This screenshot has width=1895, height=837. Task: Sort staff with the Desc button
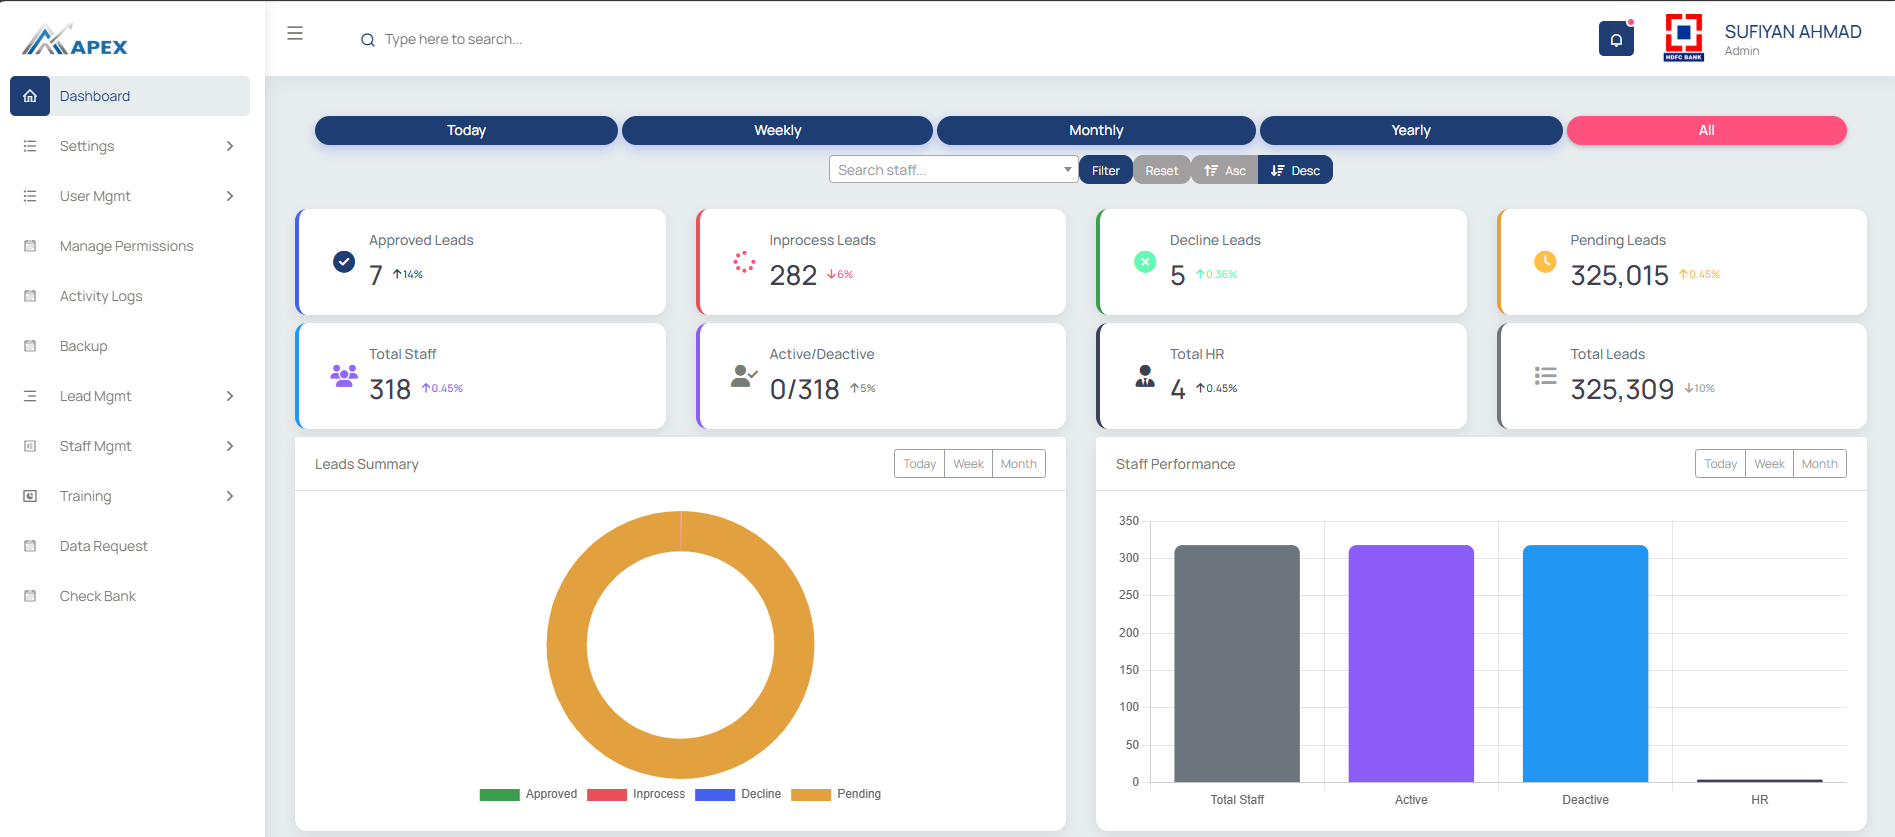tap(1295, 170)
